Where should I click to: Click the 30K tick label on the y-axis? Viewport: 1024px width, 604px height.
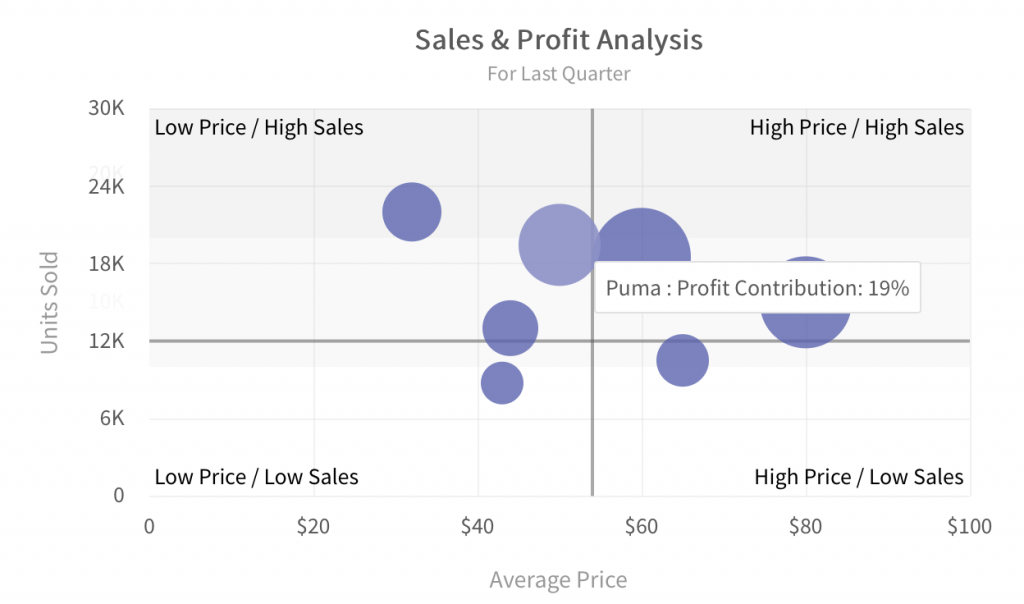pyautogui.click(x=106, y=108)
